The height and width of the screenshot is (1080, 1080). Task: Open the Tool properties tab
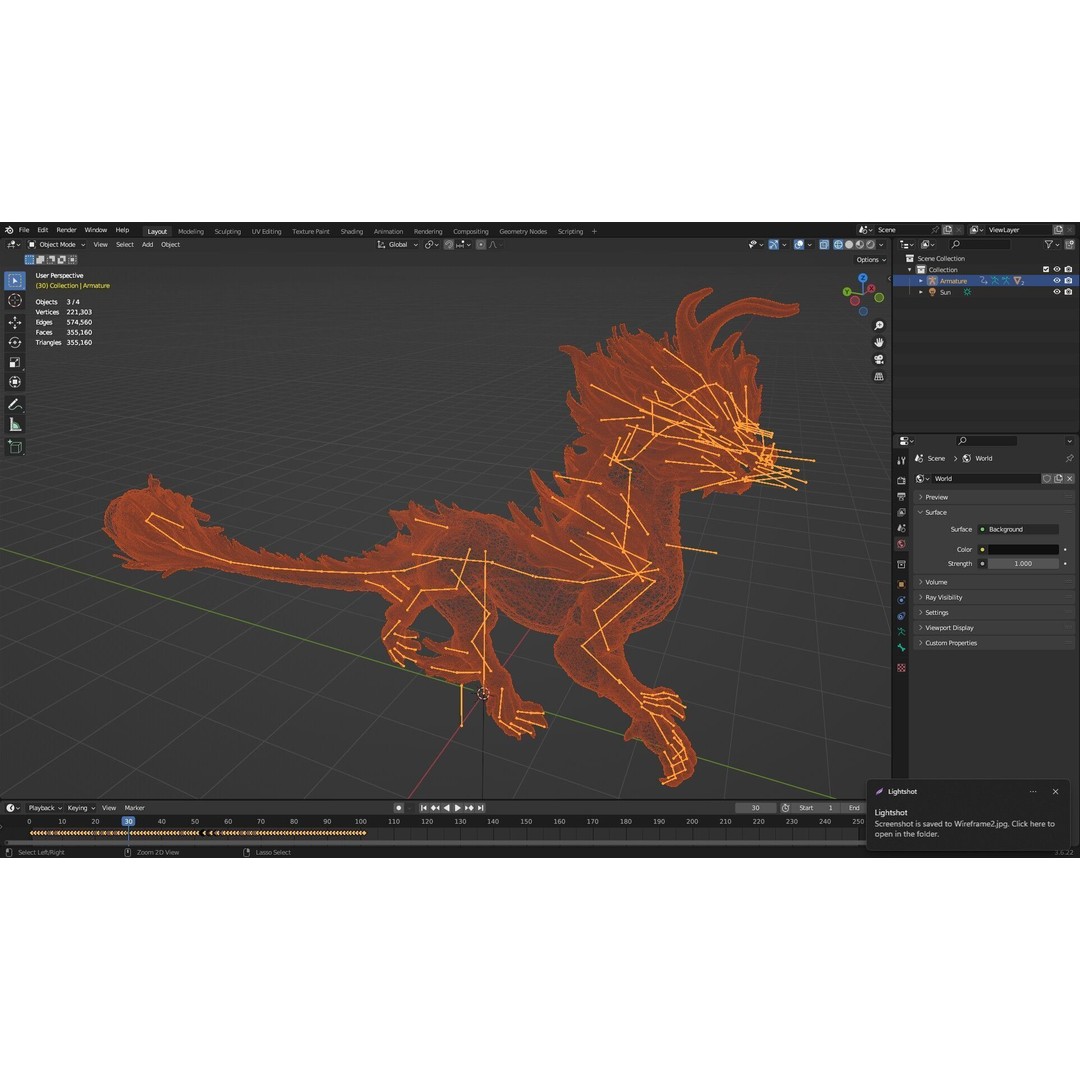901,460
